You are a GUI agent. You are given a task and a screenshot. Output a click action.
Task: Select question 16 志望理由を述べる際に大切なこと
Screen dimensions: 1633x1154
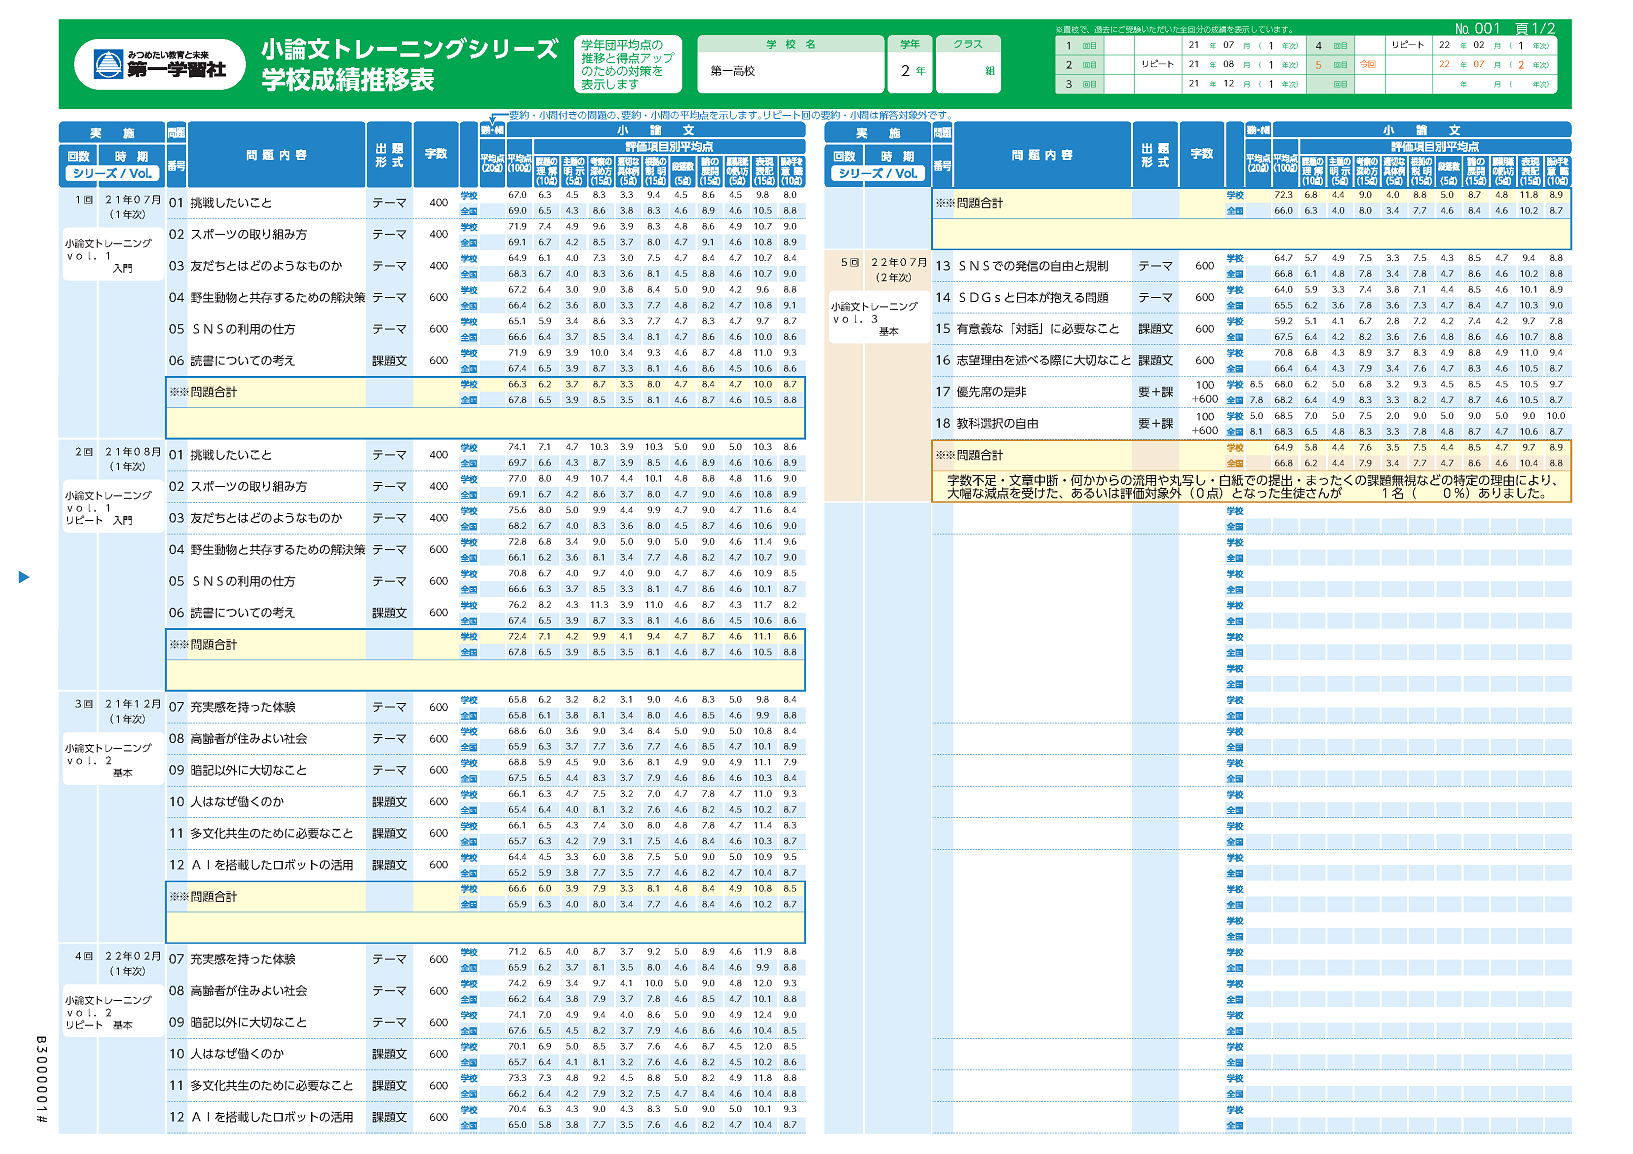coord(1032,361)
